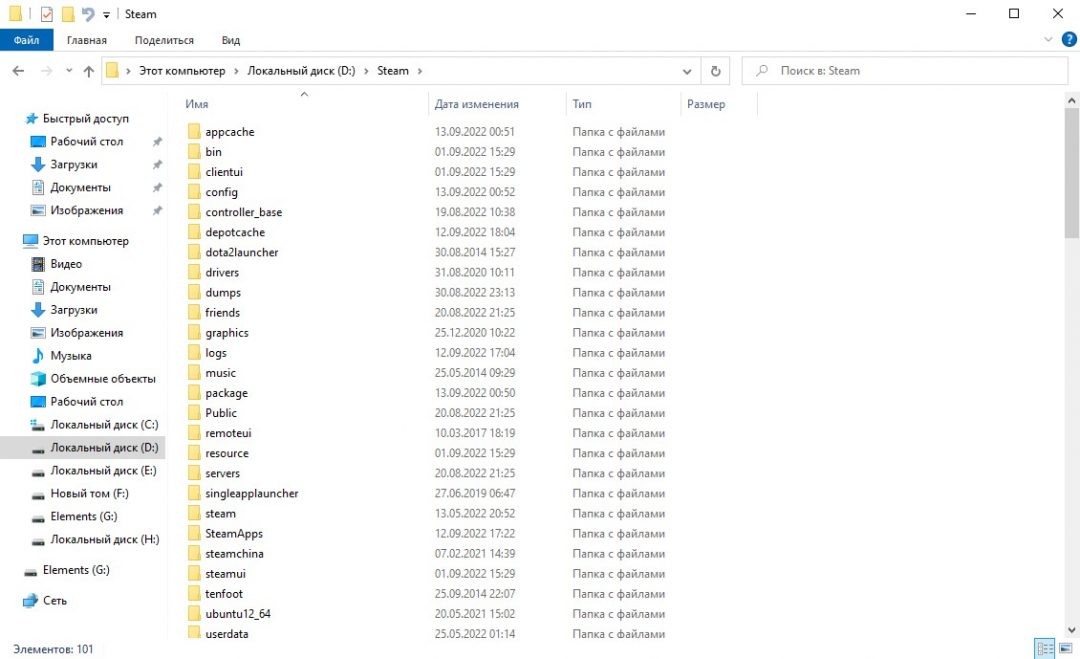This screenshot has width=1080, height=659.
Task: Click the Properties icon in title bar
Action: click(46, 14)
